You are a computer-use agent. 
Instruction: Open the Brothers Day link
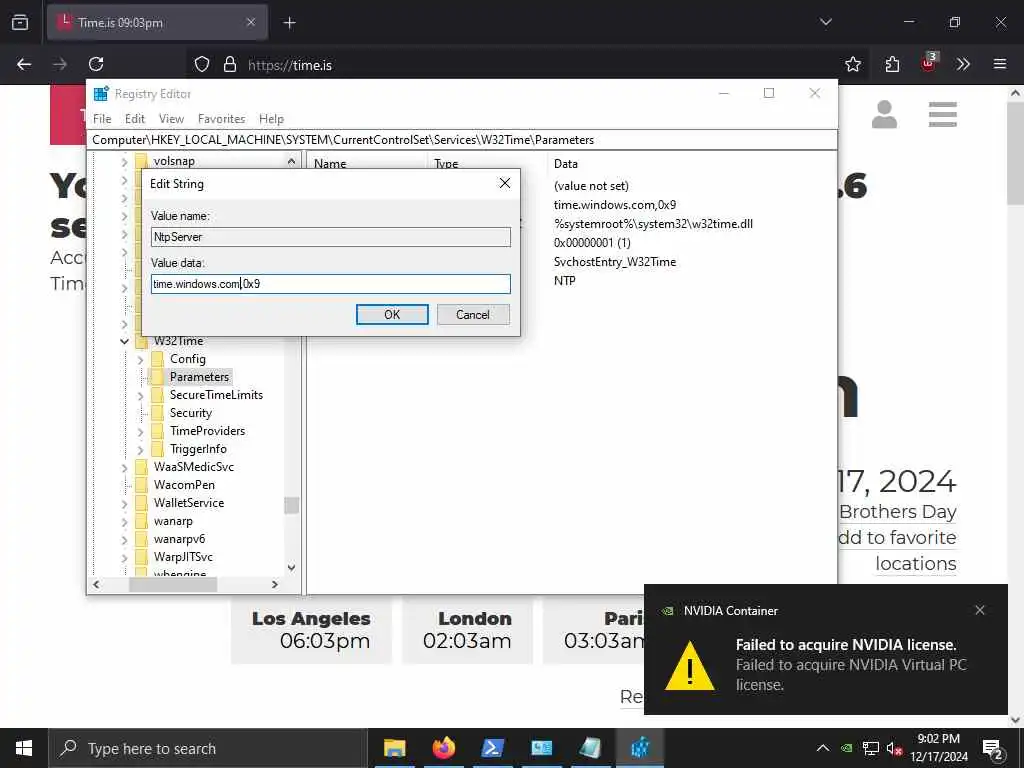click(x=897, y=512)
